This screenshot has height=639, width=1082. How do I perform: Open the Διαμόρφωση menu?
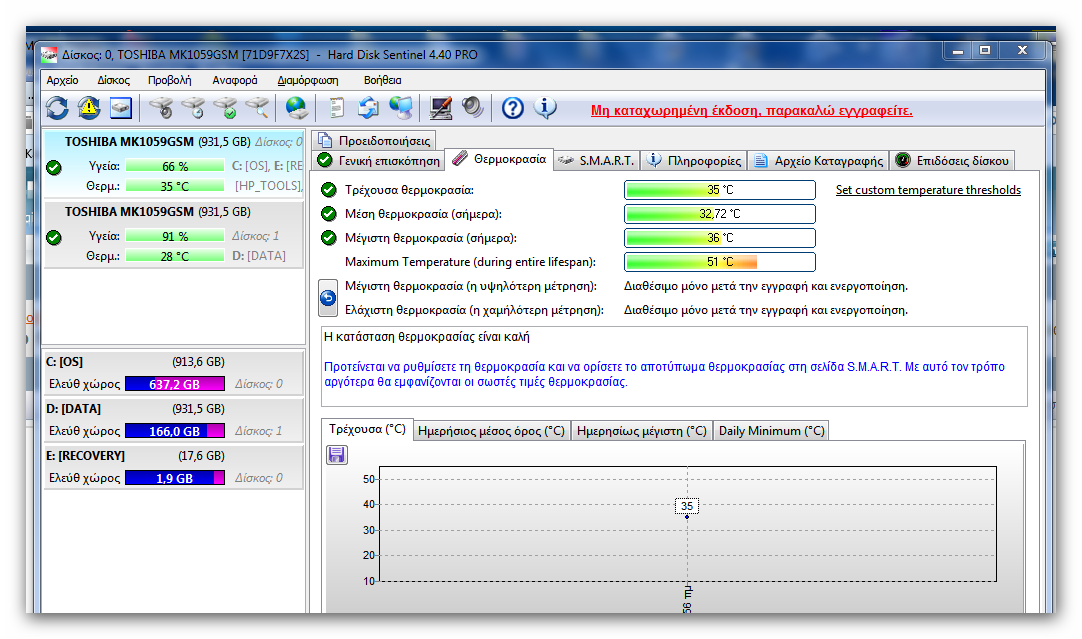[308, 80]
